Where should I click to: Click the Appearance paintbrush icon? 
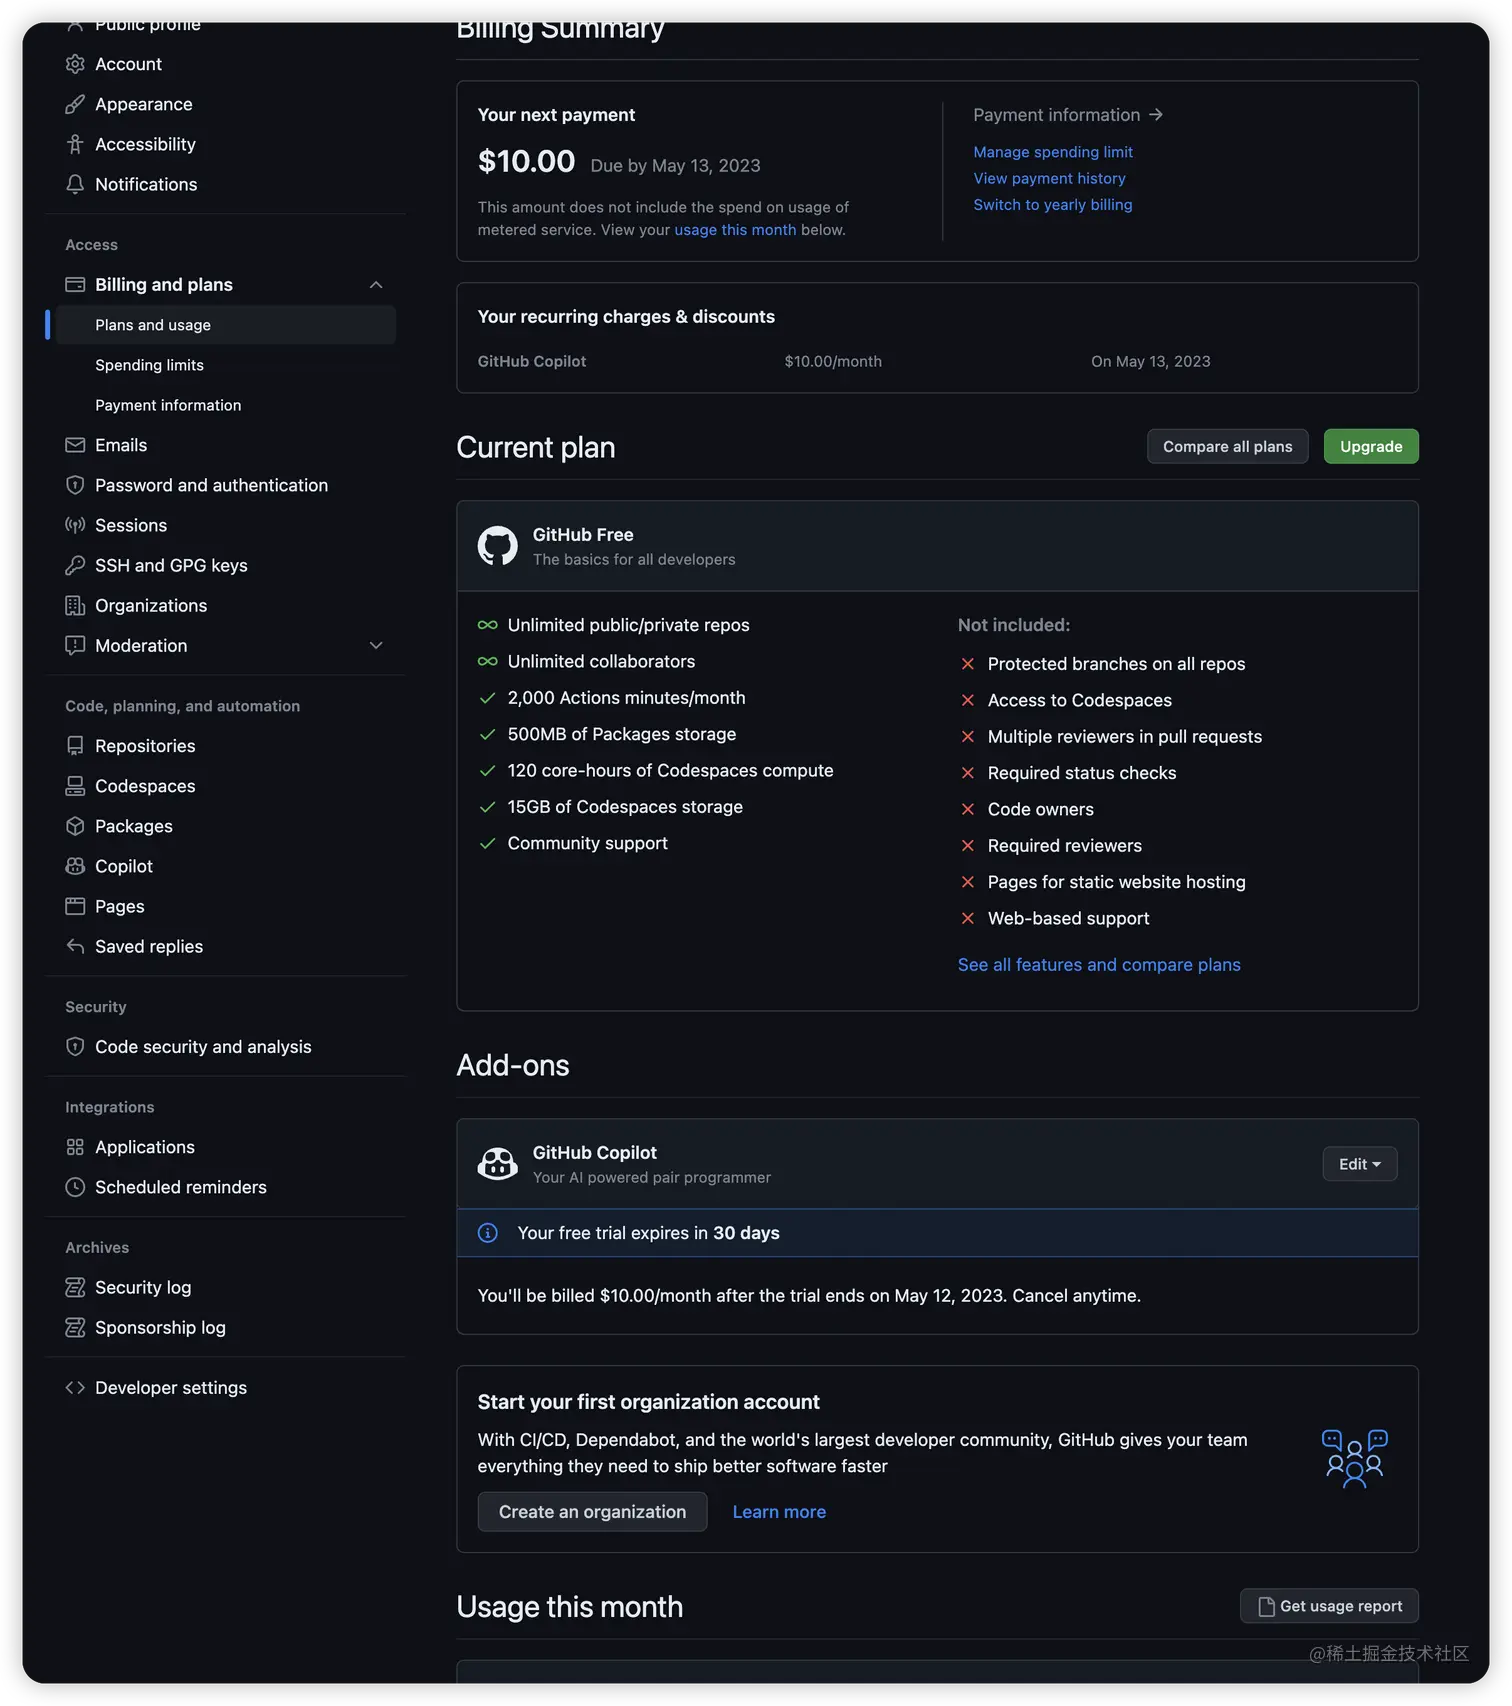click(x=75, y=104)
